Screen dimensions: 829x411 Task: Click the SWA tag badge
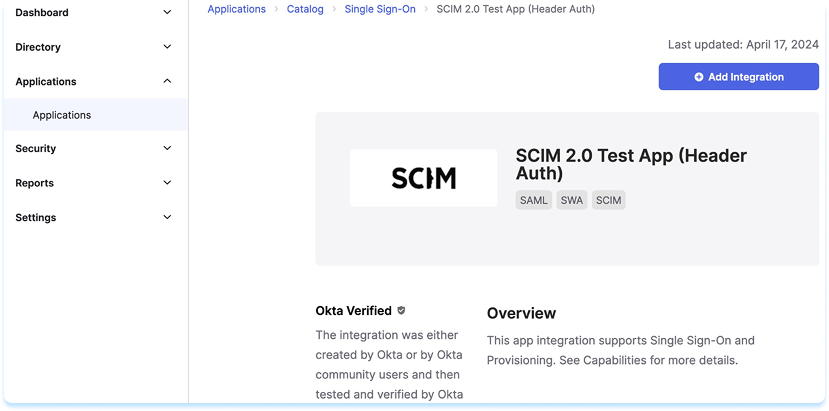572,200
